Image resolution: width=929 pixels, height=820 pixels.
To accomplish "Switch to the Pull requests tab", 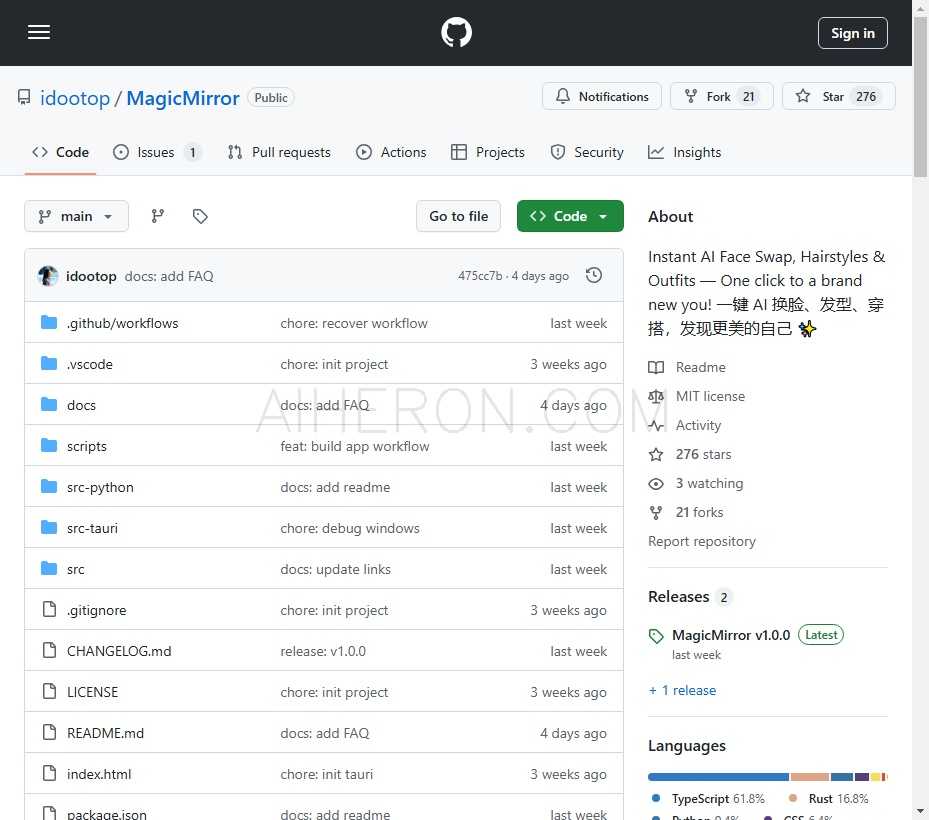I will 279,152.
